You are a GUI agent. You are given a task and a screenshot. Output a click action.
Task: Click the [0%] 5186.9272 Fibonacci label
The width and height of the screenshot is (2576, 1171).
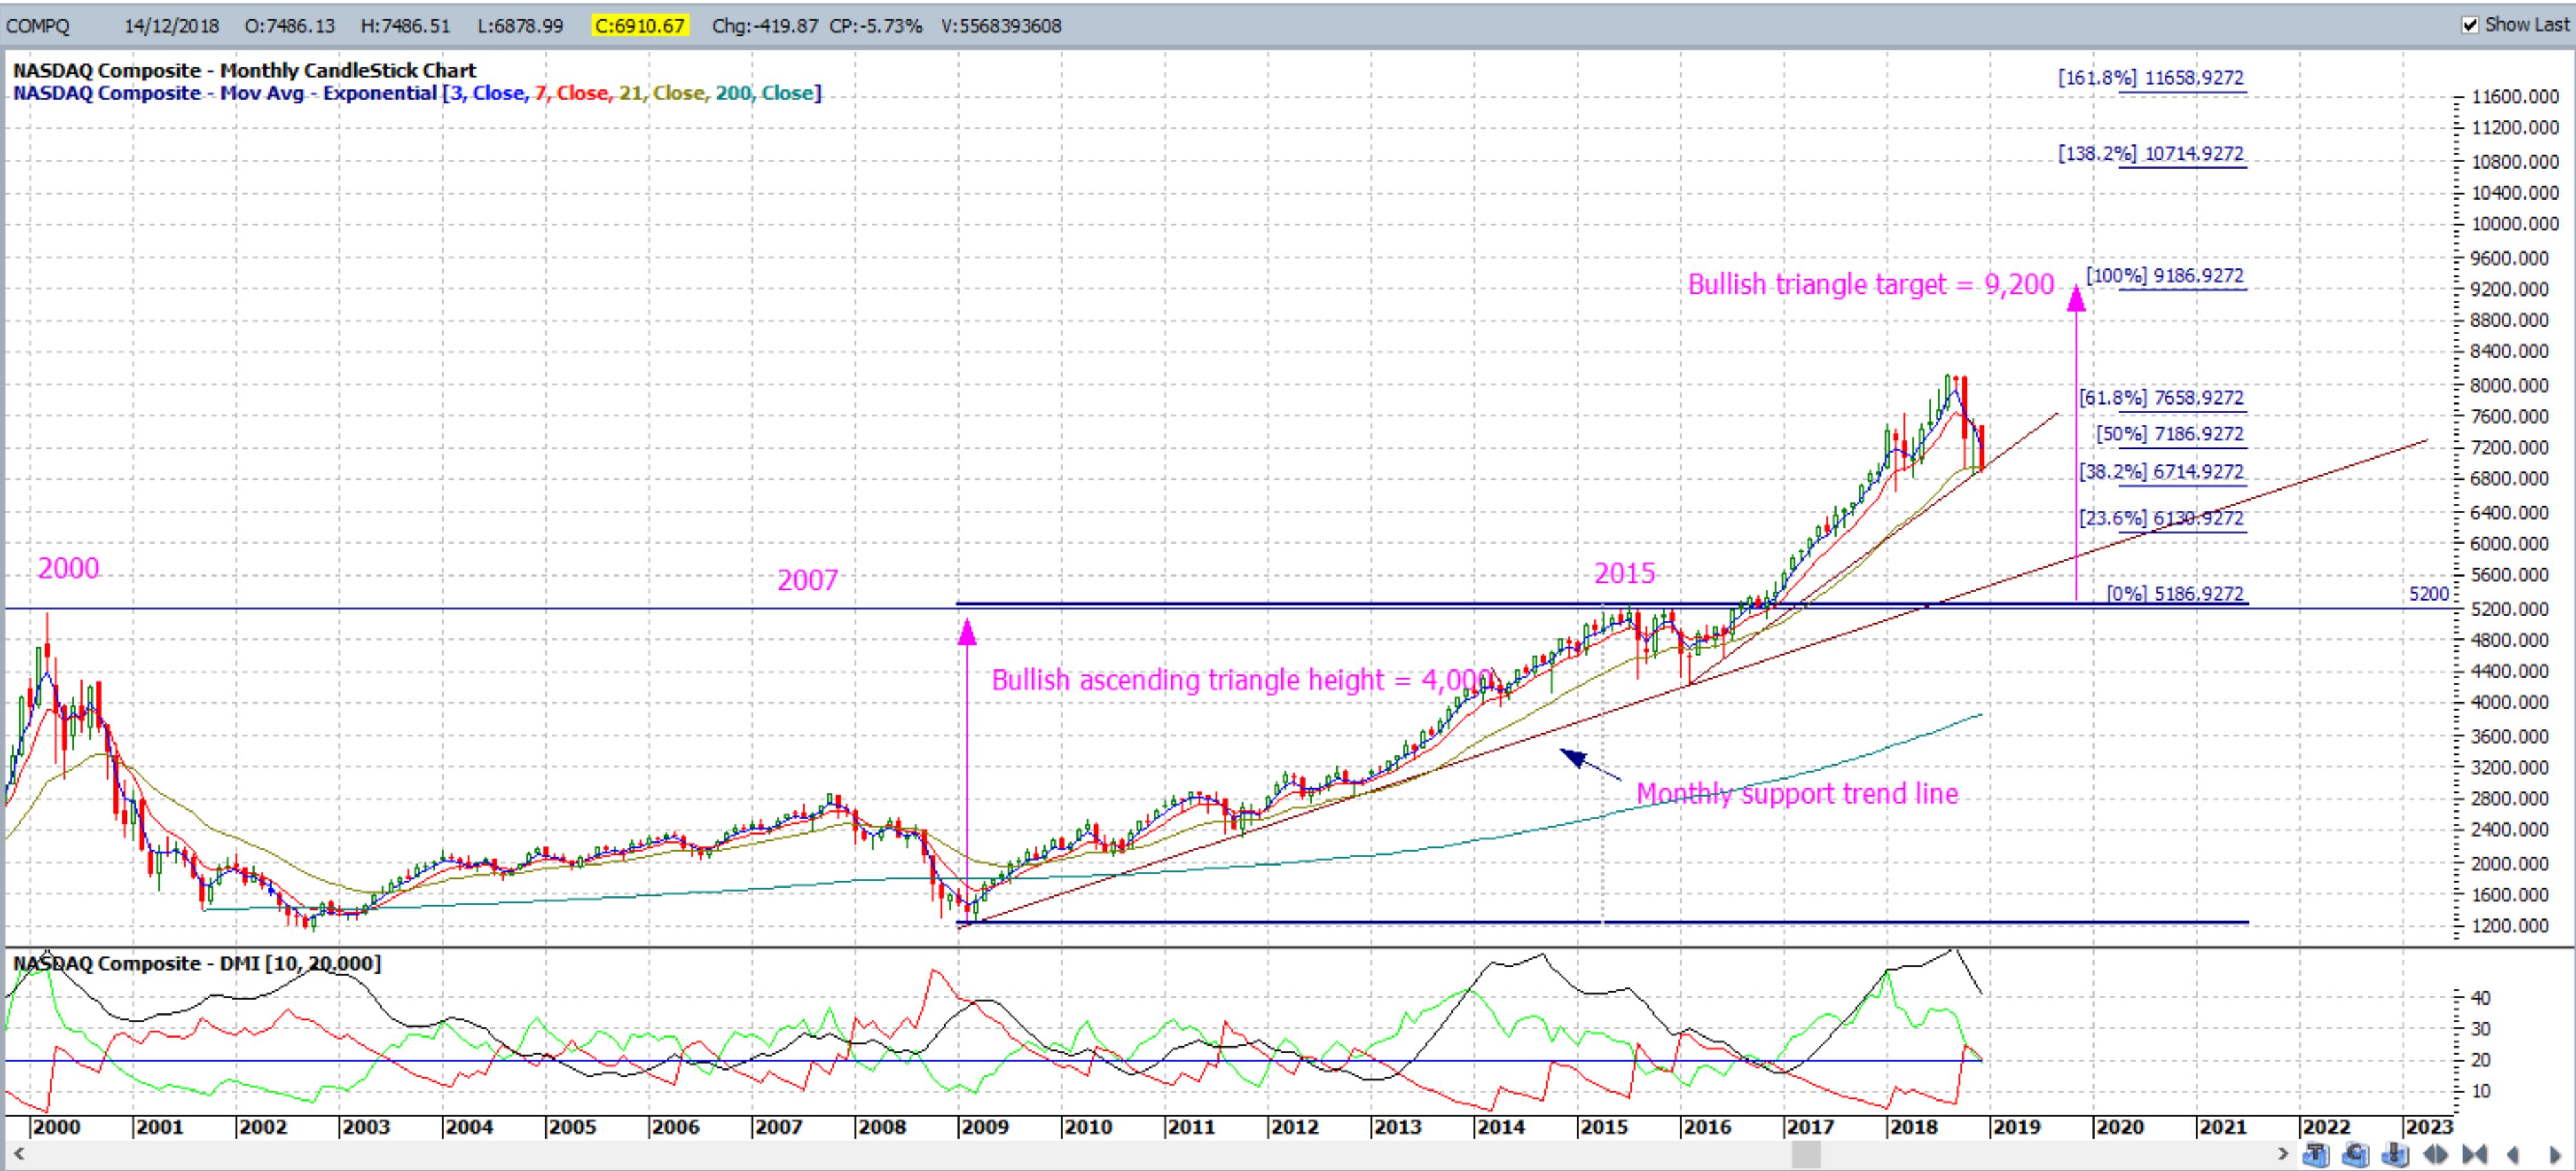[x=2175, y=593]
